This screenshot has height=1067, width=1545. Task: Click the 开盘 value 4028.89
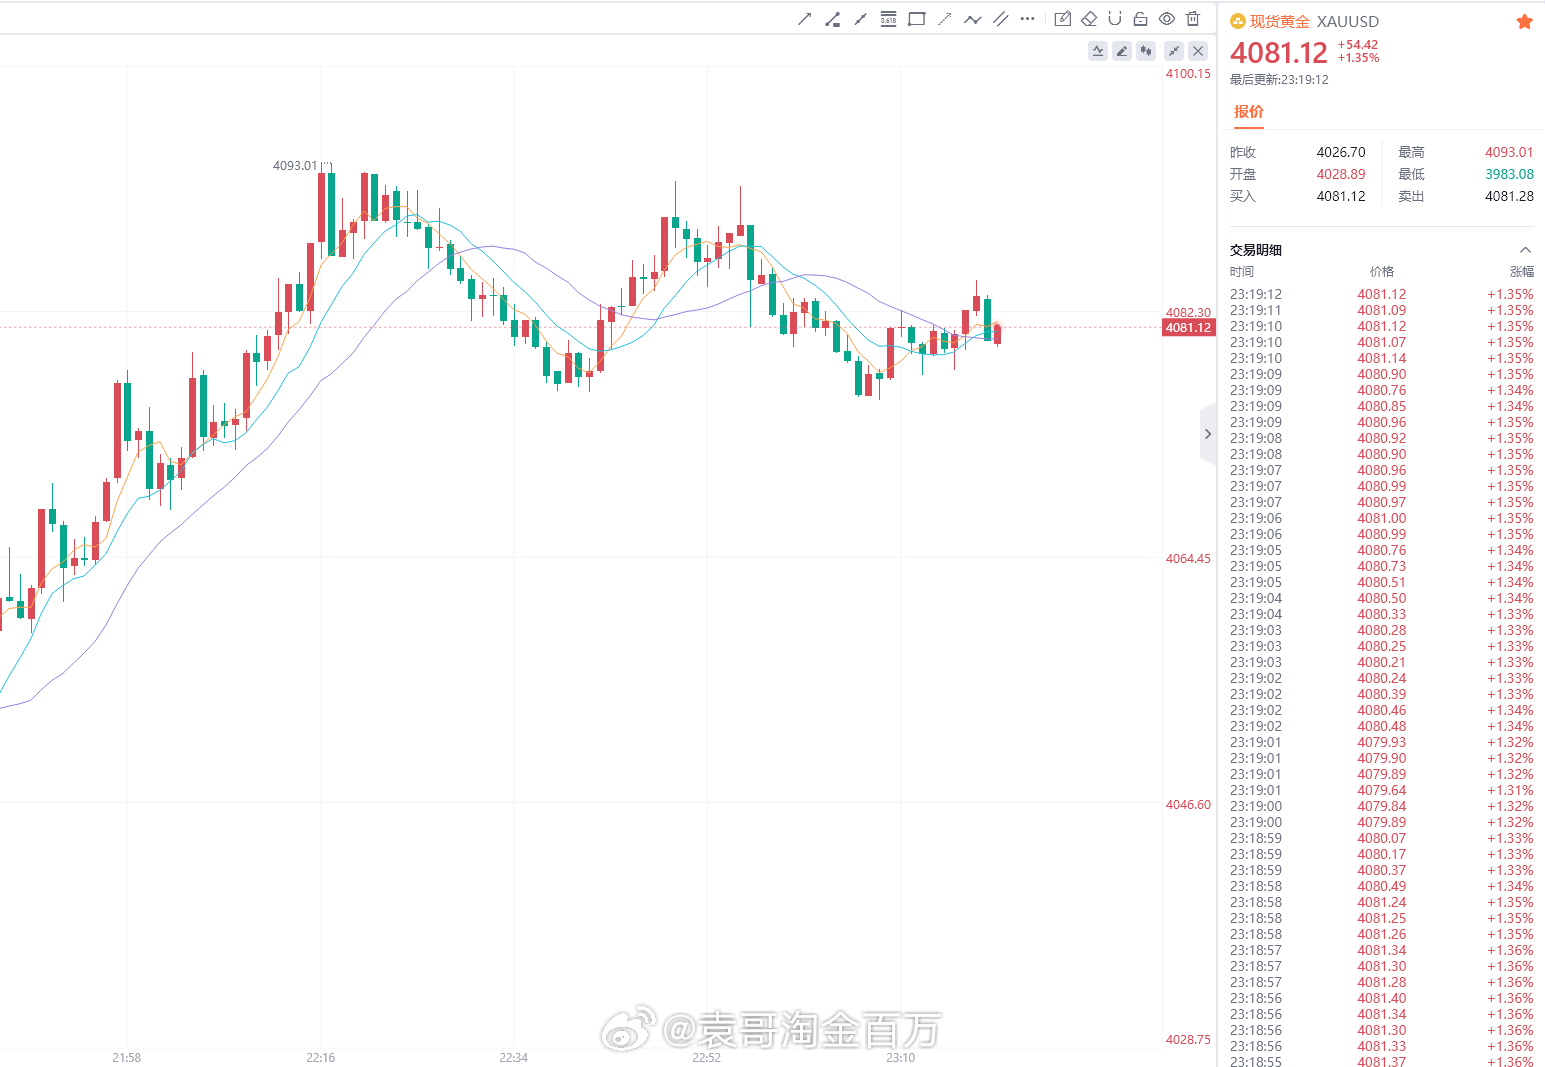pyautogui.click(x=1341, y=174)
